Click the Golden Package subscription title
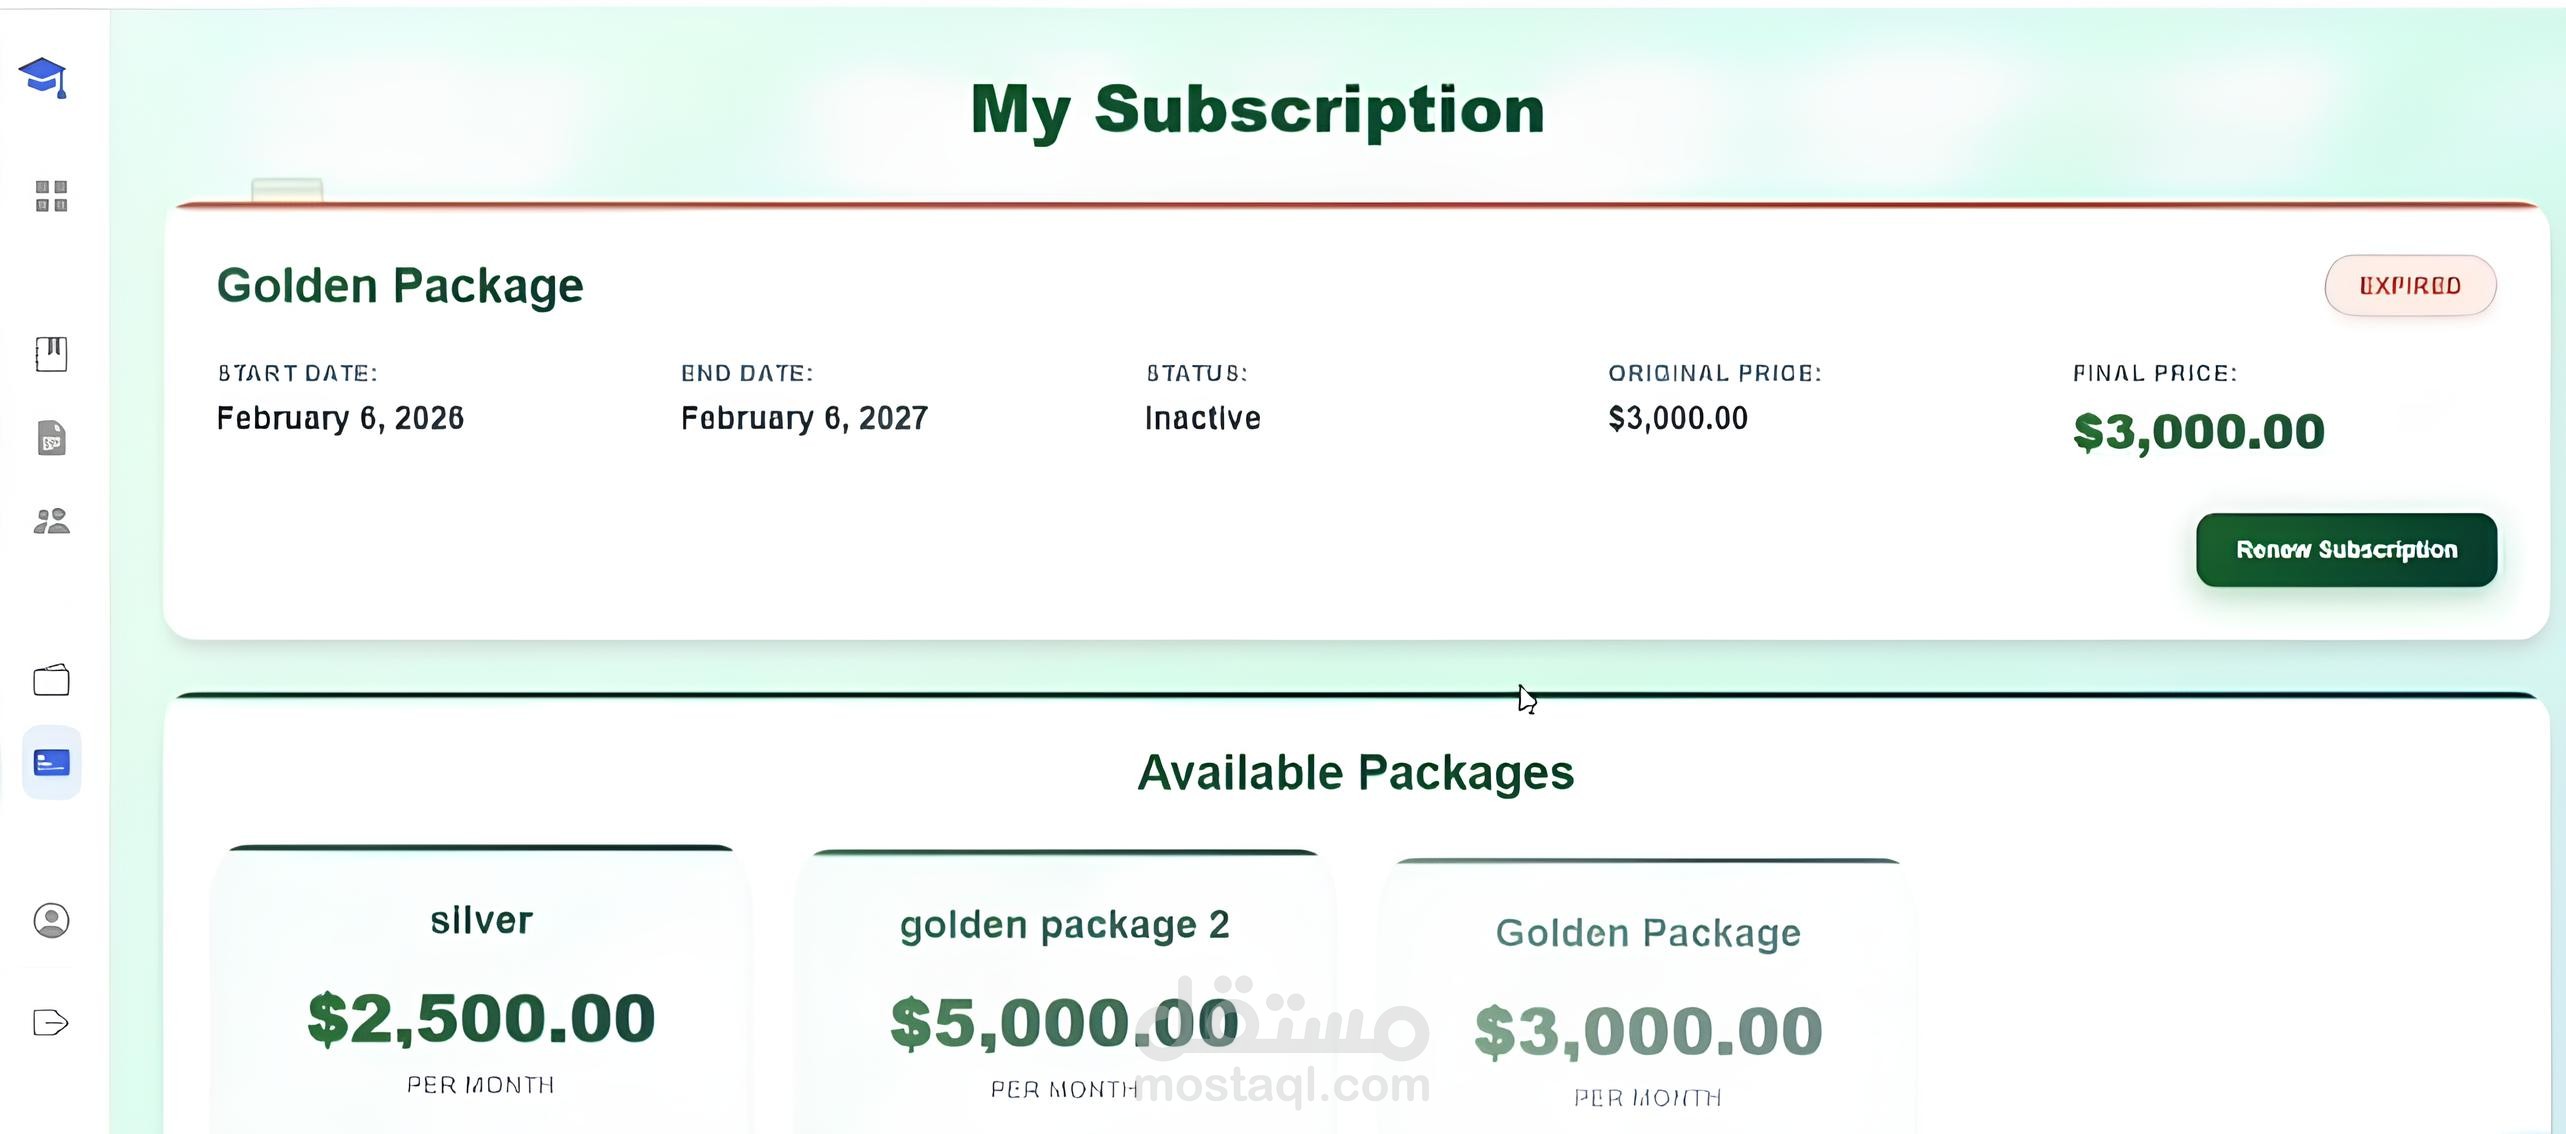The height and width of the screenshot is (1134, 2566). pos(400,286)
